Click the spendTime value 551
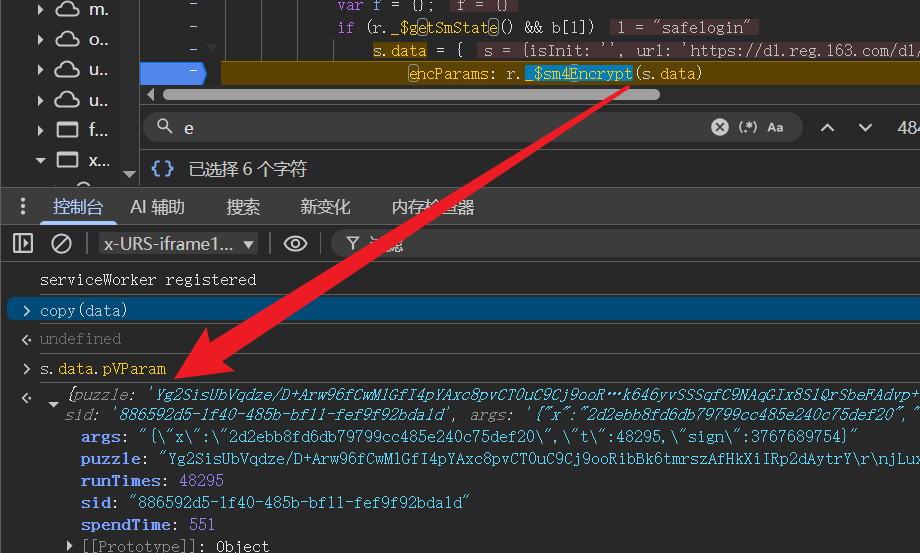This screenshot has width=920, height=553. click(202, 524)
